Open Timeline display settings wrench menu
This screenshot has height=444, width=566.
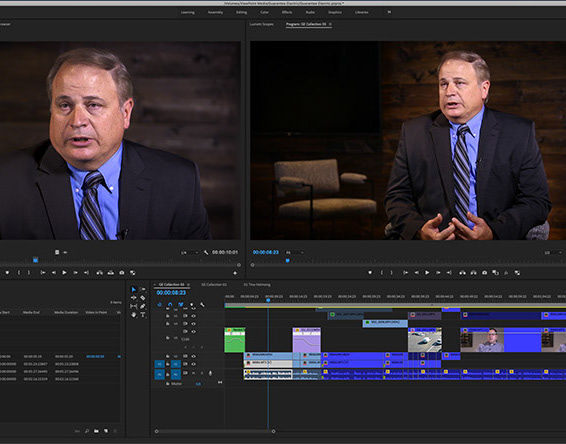tap(202, 305)
